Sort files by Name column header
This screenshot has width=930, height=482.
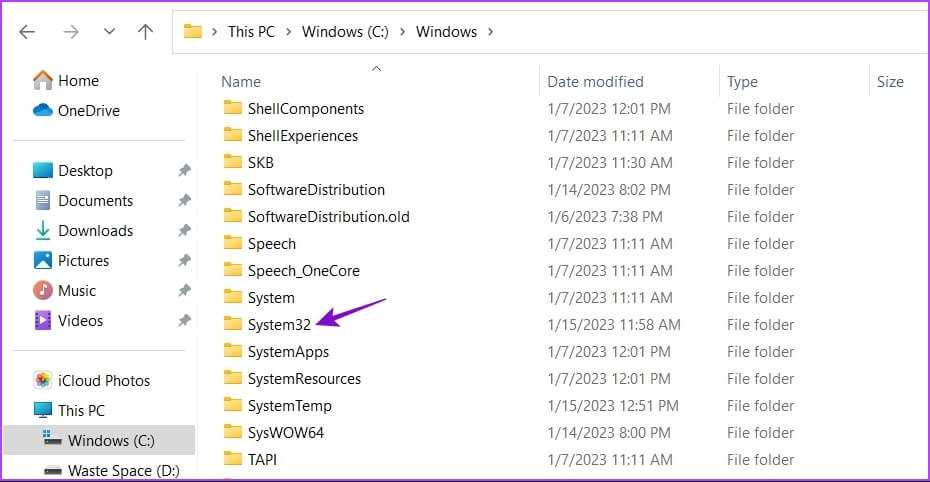(241, 82)
